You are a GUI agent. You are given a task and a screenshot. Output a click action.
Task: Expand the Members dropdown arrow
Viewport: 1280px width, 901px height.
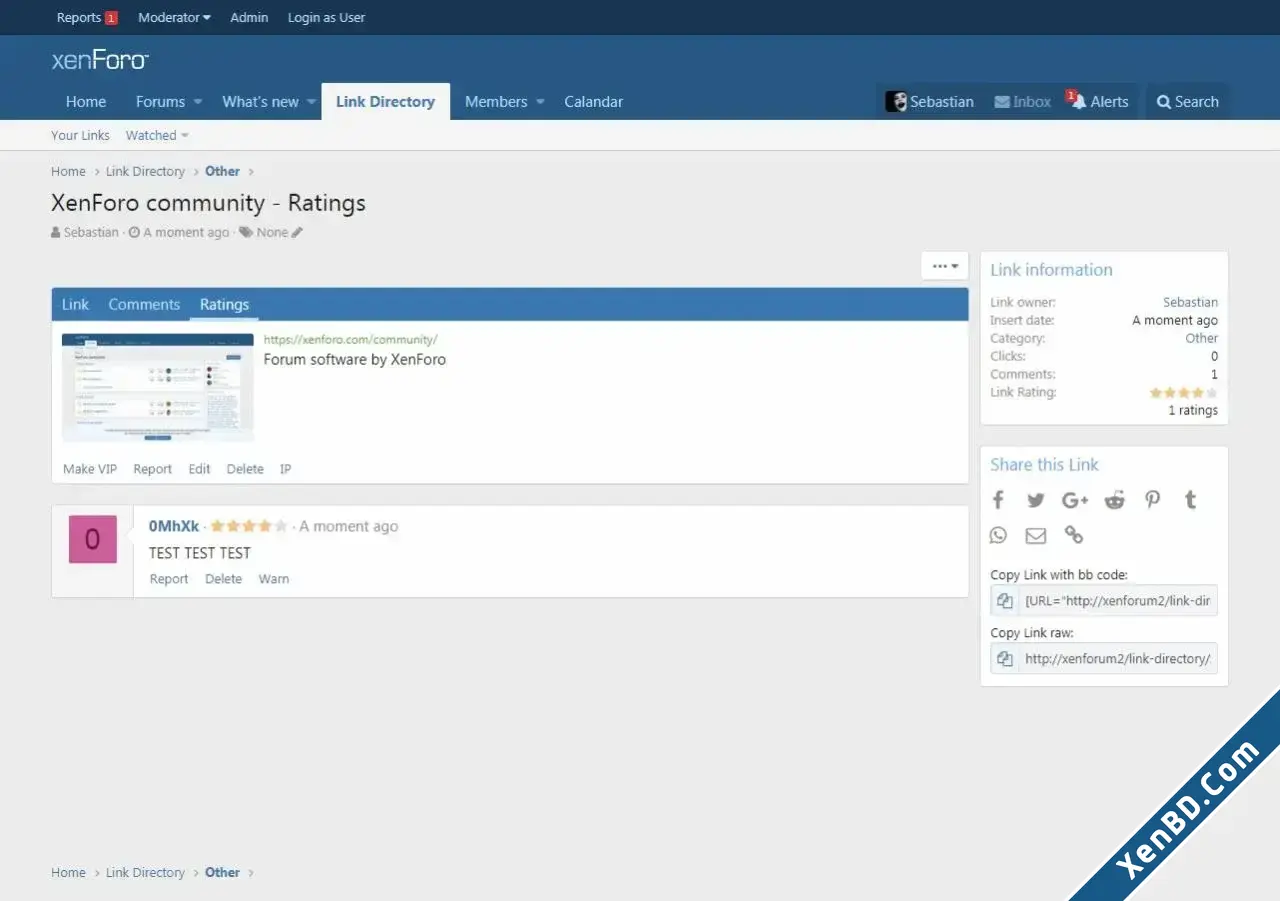click(540, 102)
